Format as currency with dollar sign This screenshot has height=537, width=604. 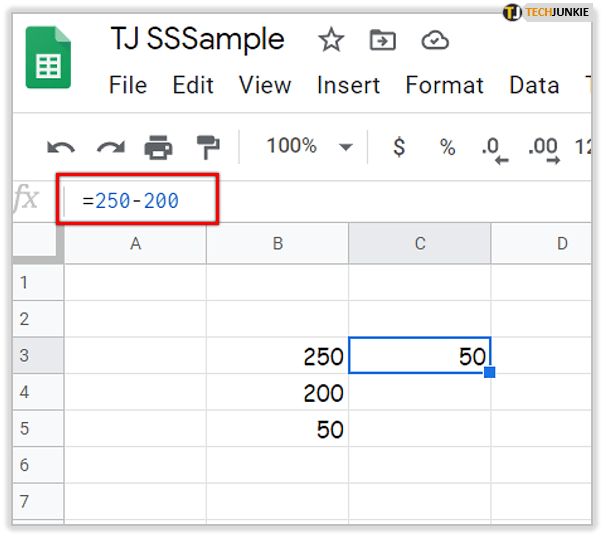pos(399,147)
